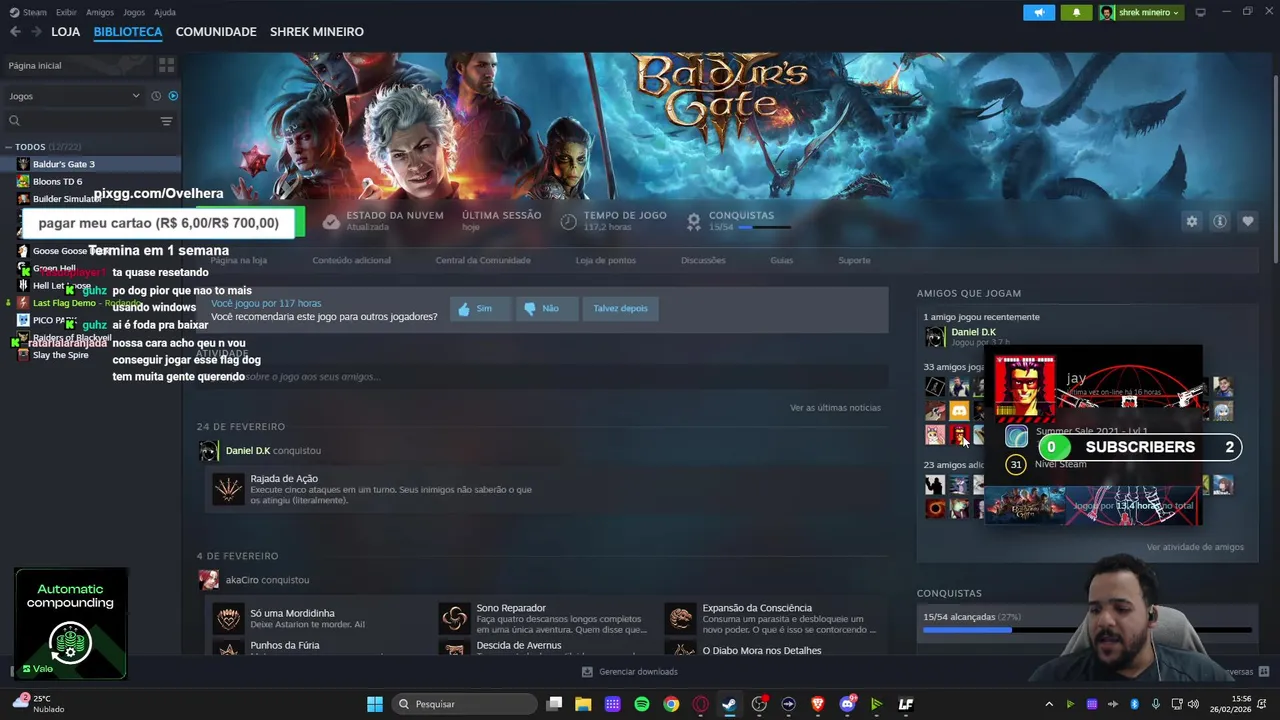
Task: Open the Amigos menu
Action: [100, 12]
